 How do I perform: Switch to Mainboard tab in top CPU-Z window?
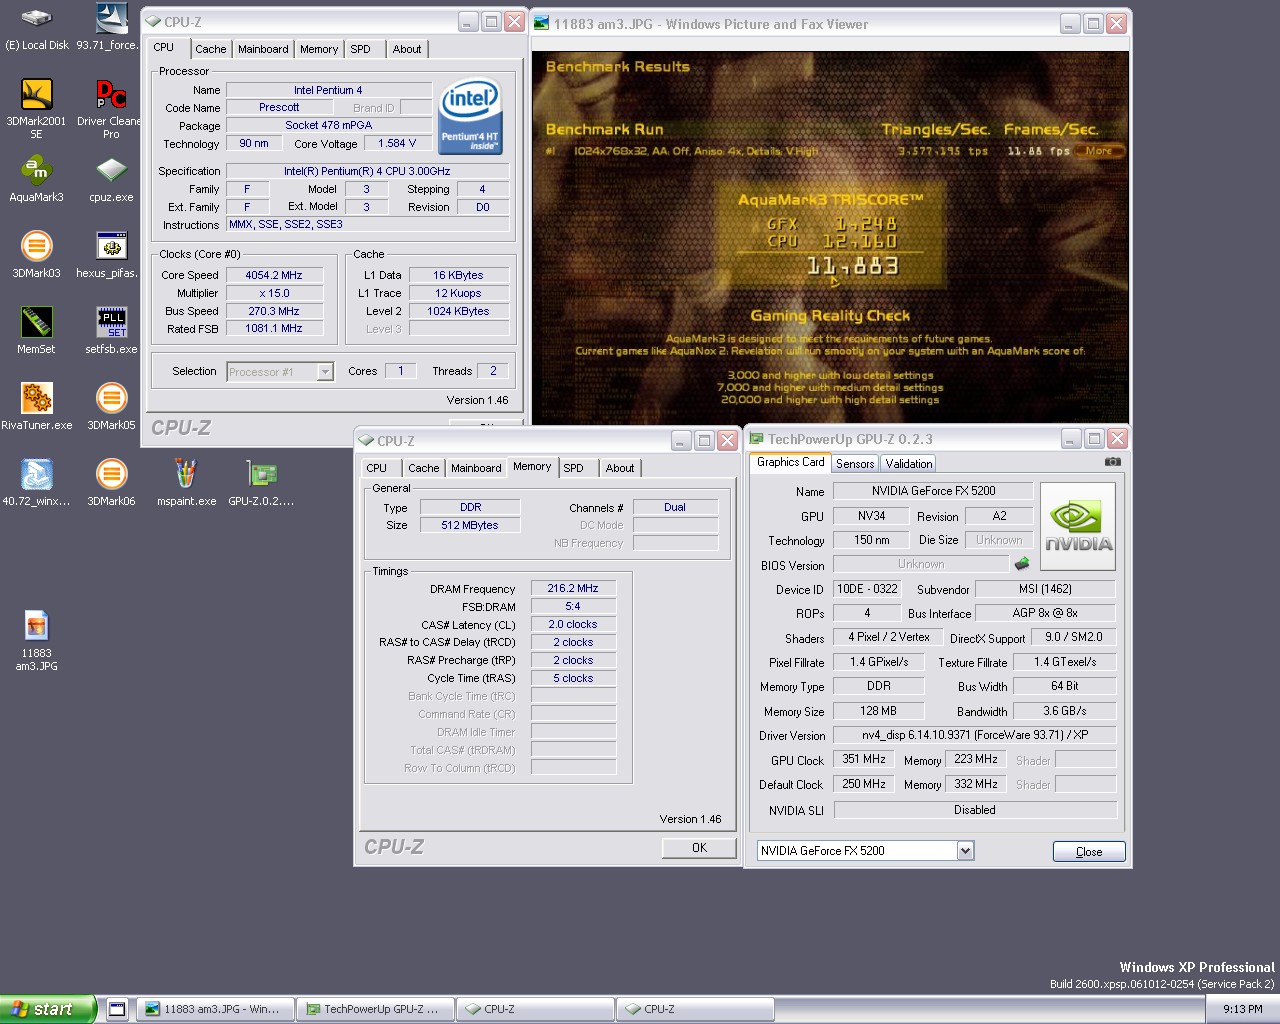(x=263, y=49)
